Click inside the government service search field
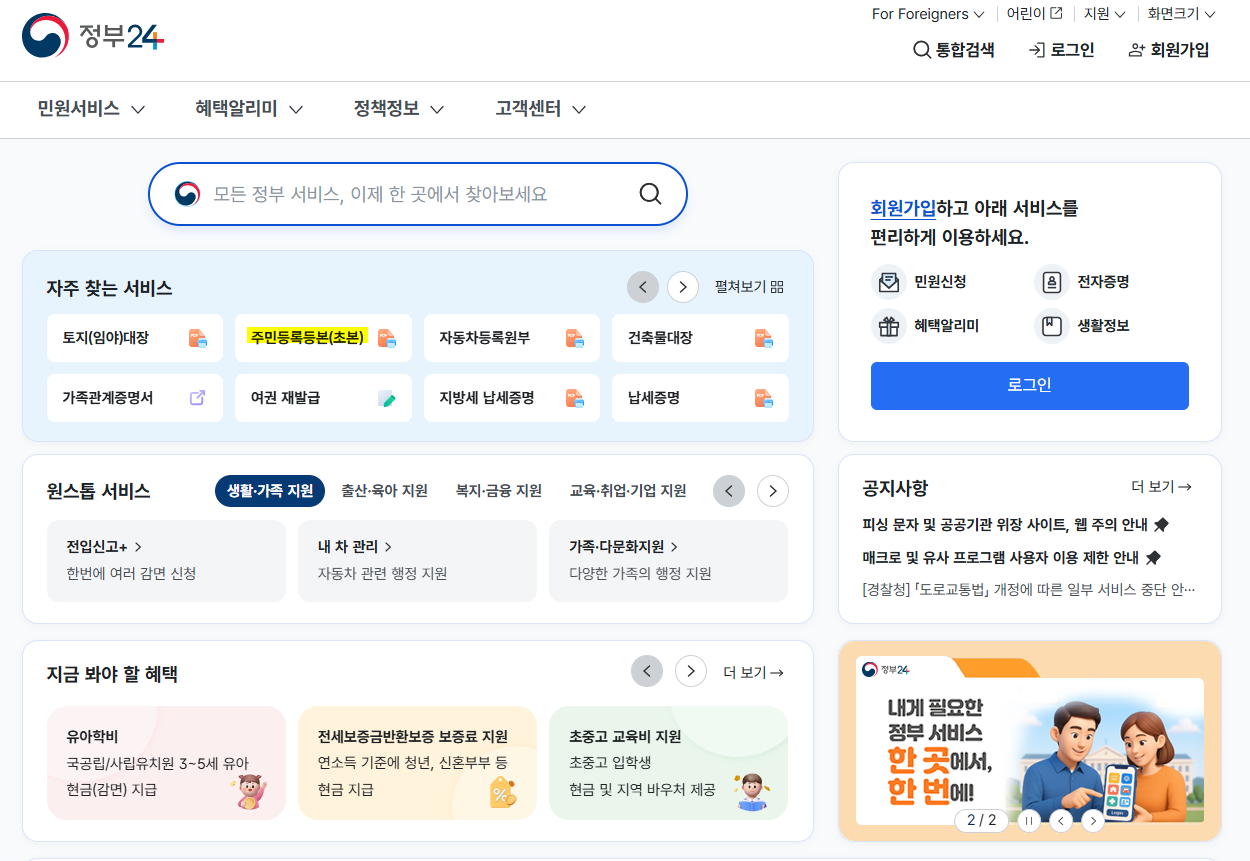 [400, 194]
